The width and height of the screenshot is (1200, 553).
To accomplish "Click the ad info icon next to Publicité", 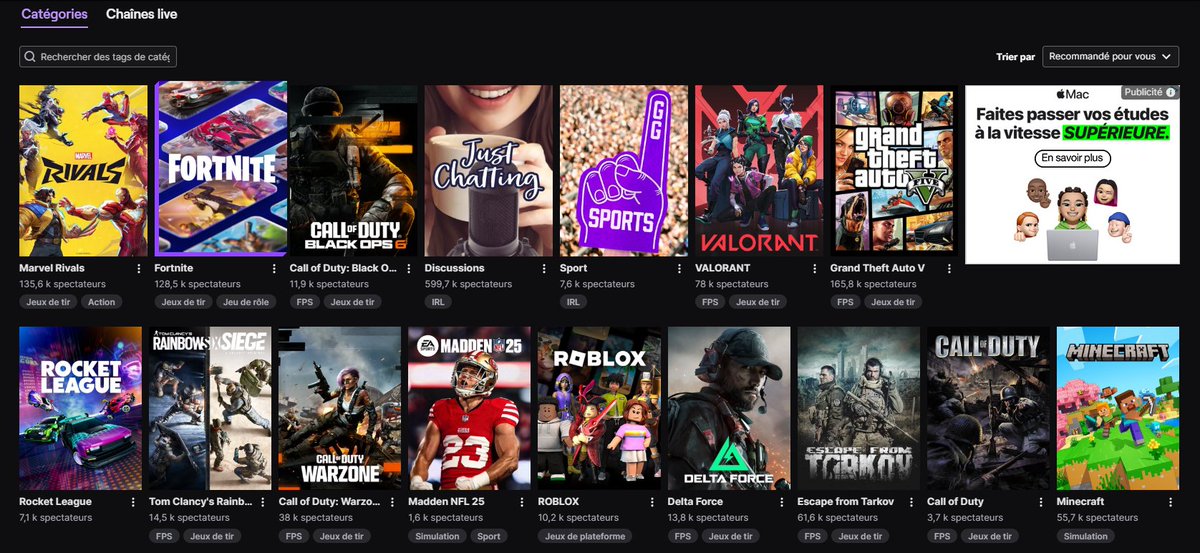I will point(1171,92).
